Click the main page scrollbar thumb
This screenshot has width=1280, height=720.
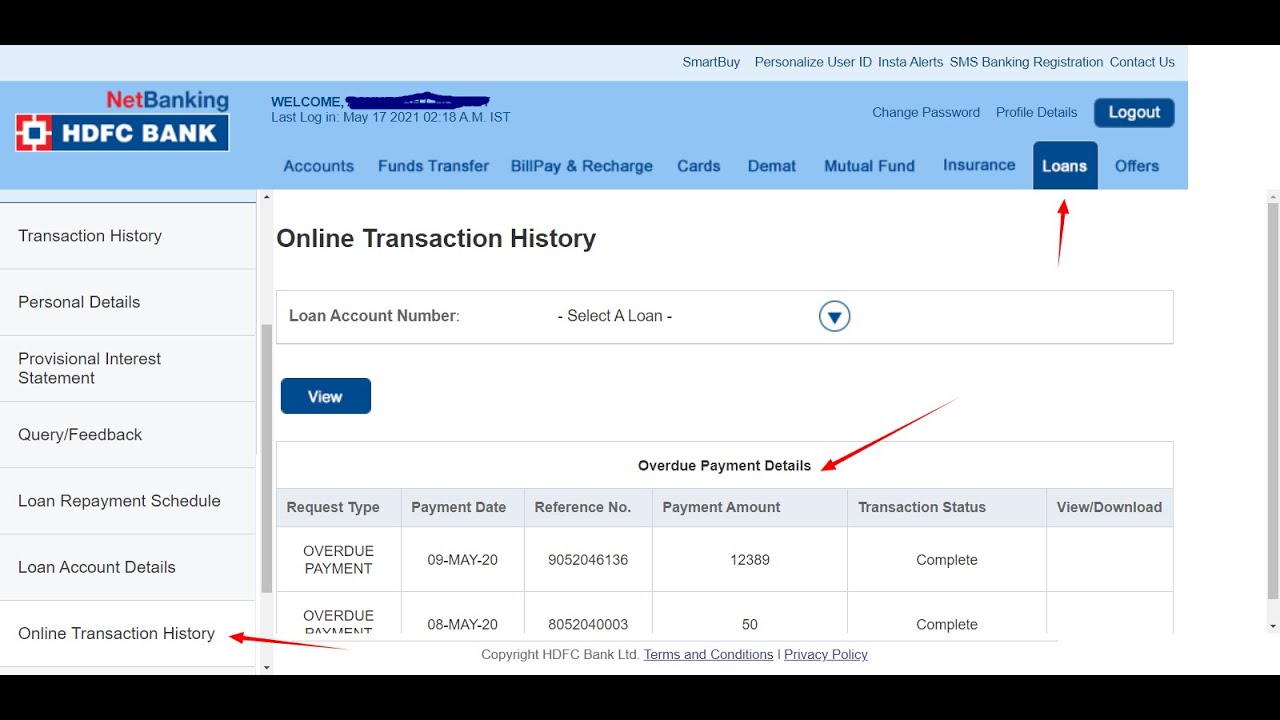(1273, 401)
